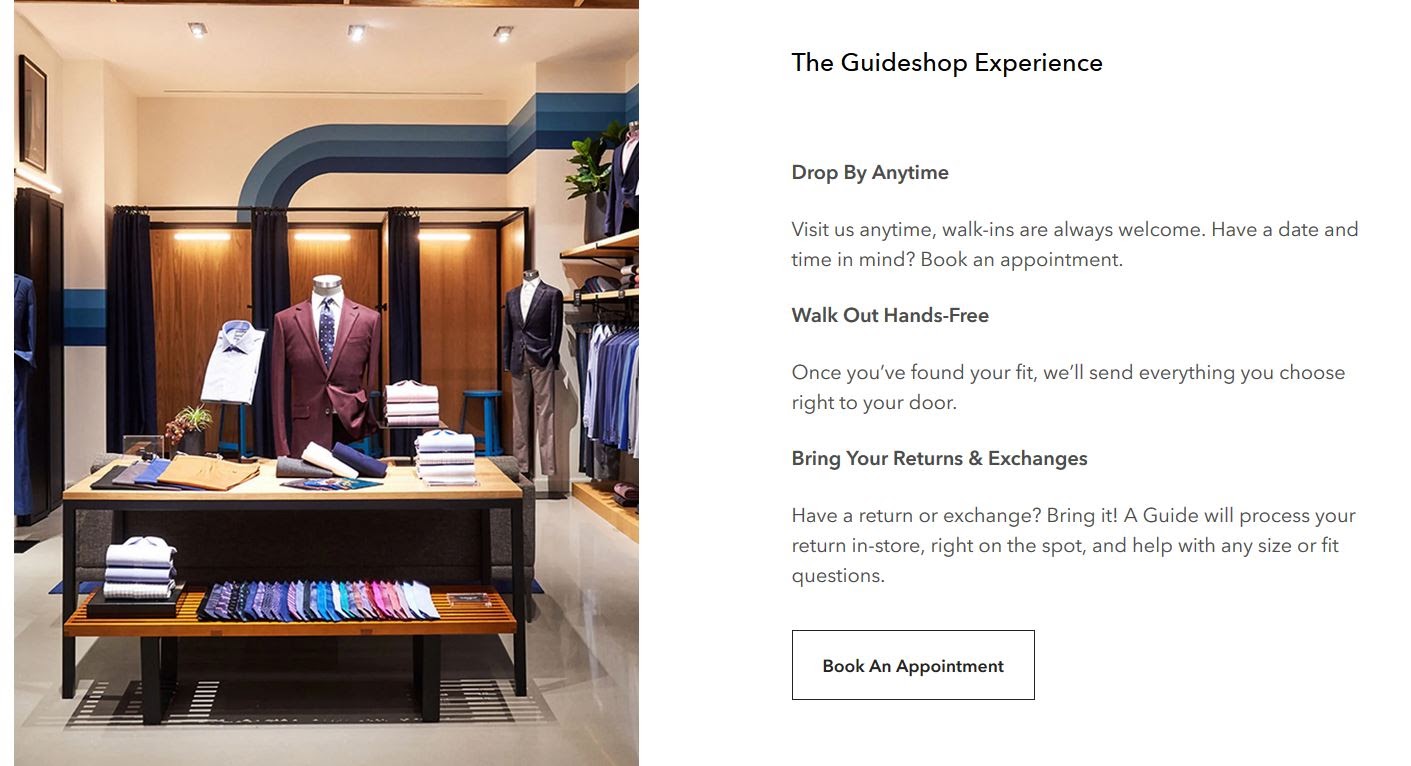This screenshot has width=1411, height=766.
Task: Click the paragraph about in-store return processing
Action: coord(1073,545)
